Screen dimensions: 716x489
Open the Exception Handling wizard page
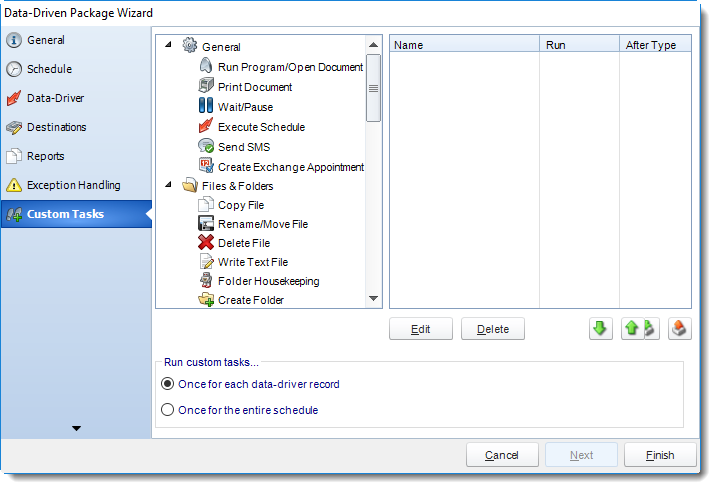74,185
